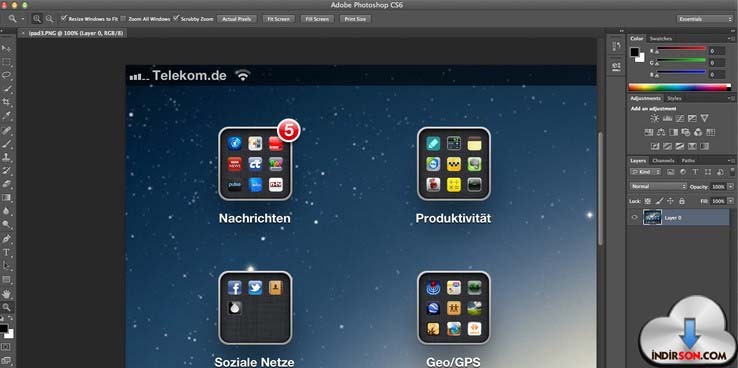Screen dimensions: 738x368
Task: Select the Horizontal Type tool
Action: click(6, 253)
